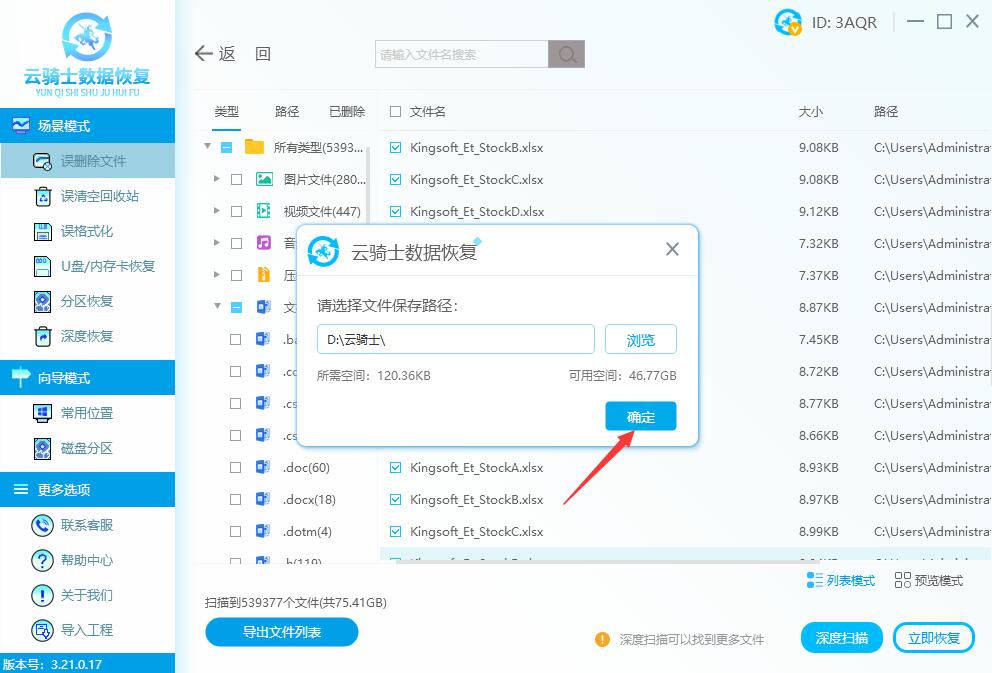Open the 误删除文件 recovery mode
Image resolution: width=992 pixels, height=673 pixels.
pos(87,161)
